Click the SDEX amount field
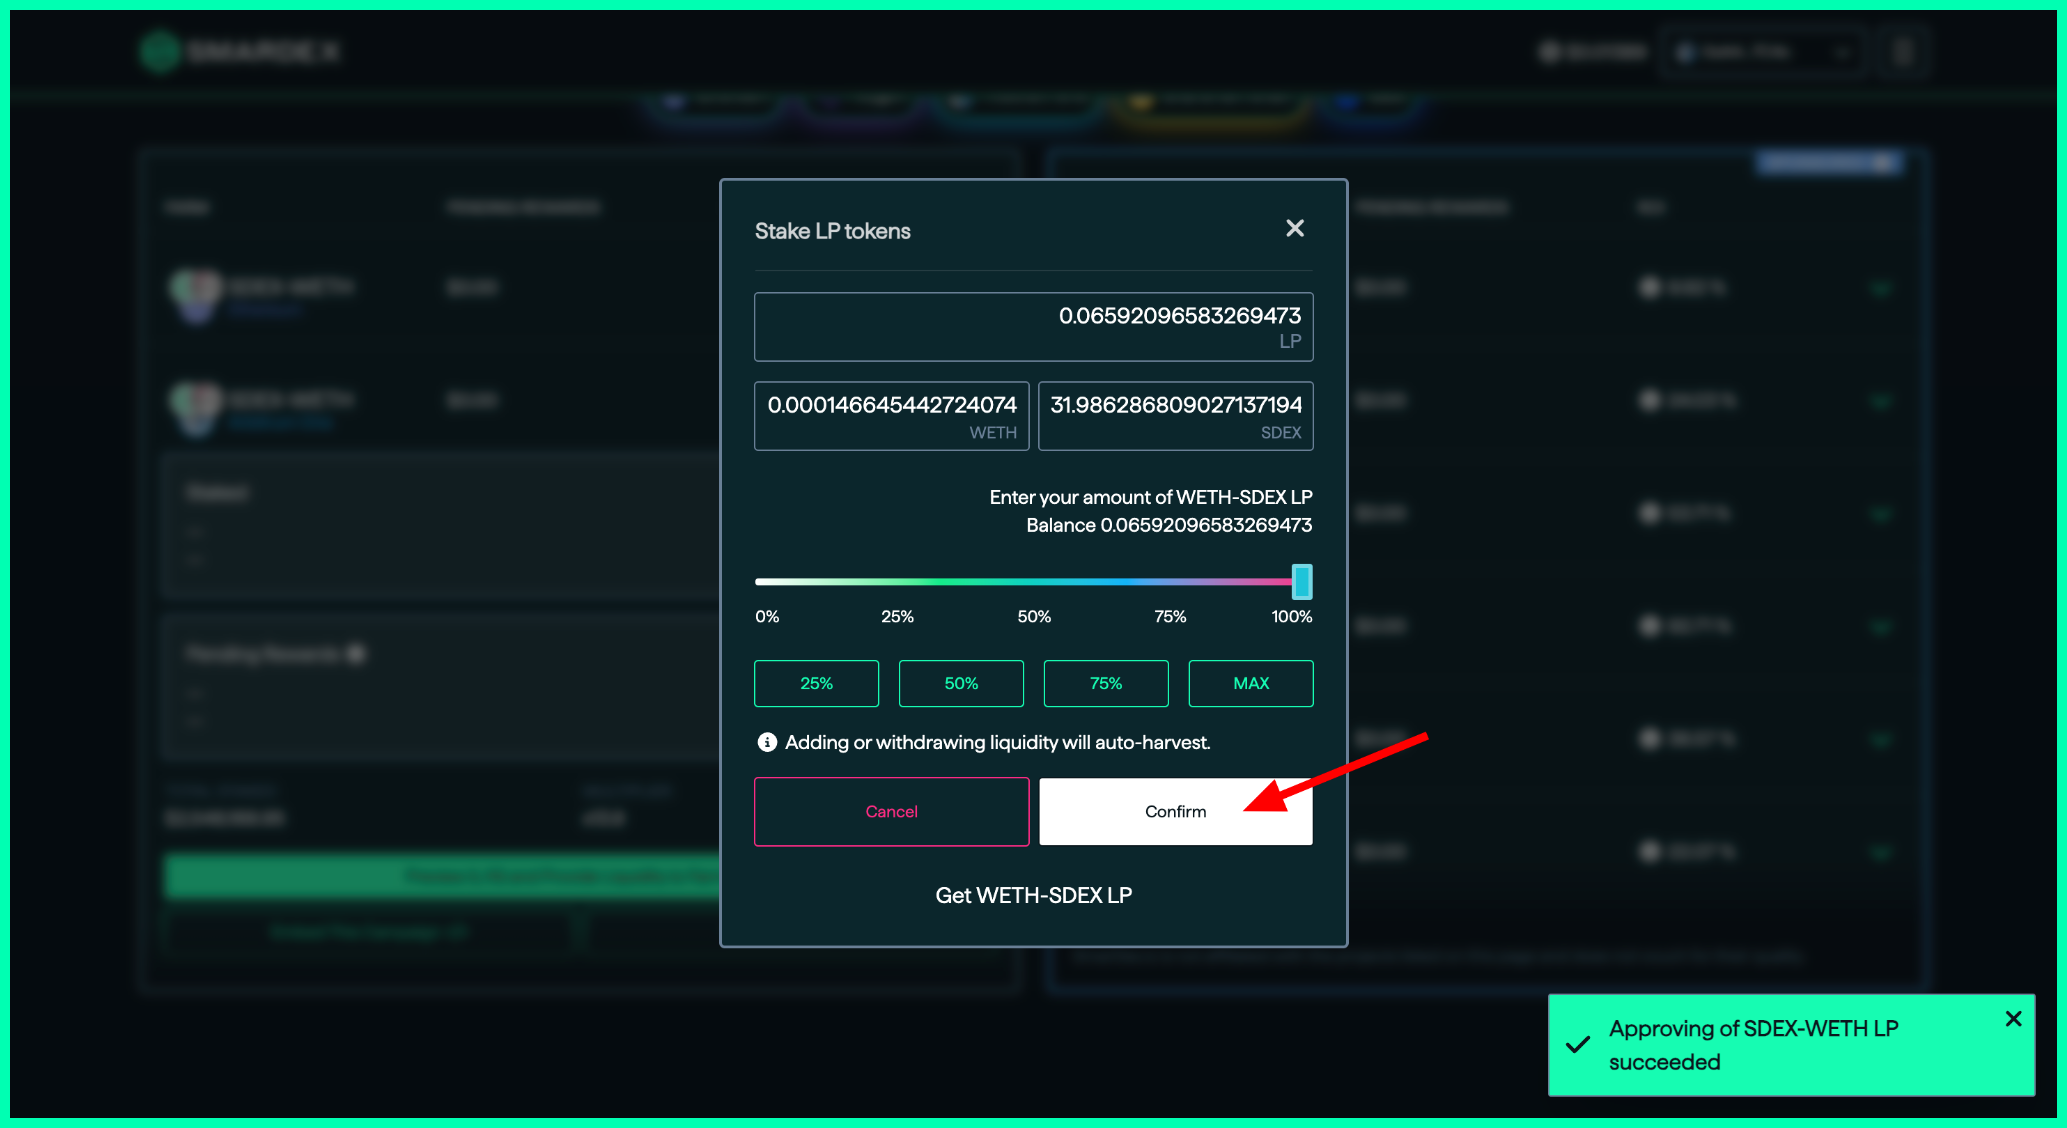 (1175, 415)
